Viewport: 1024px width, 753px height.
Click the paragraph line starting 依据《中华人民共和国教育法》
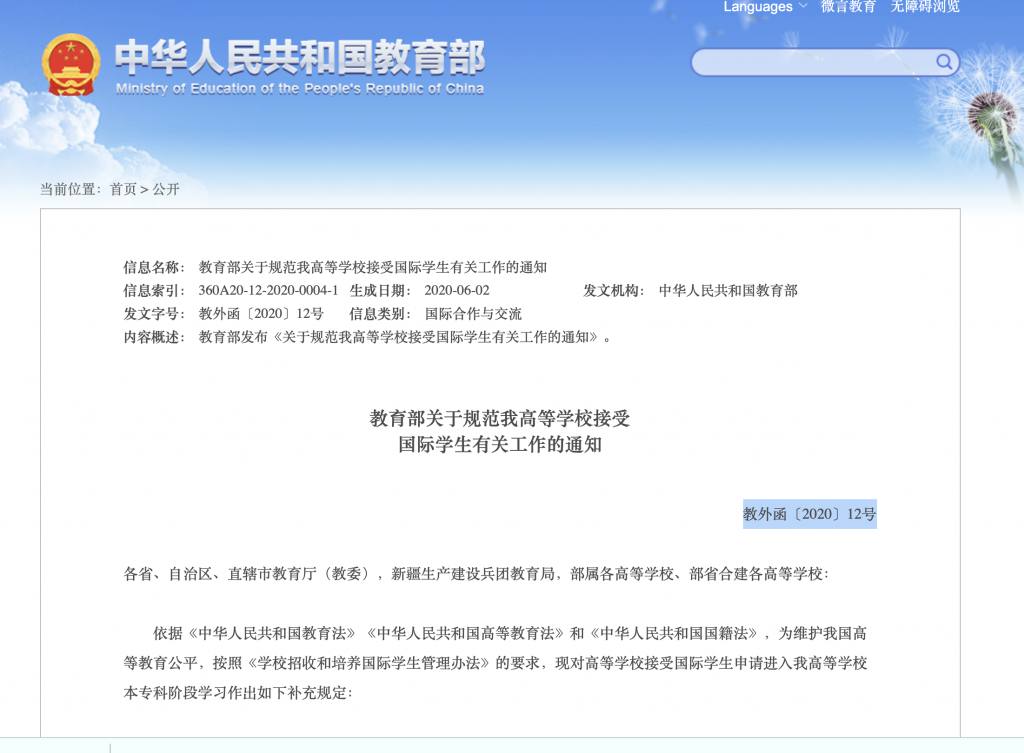tap(510, 633)
